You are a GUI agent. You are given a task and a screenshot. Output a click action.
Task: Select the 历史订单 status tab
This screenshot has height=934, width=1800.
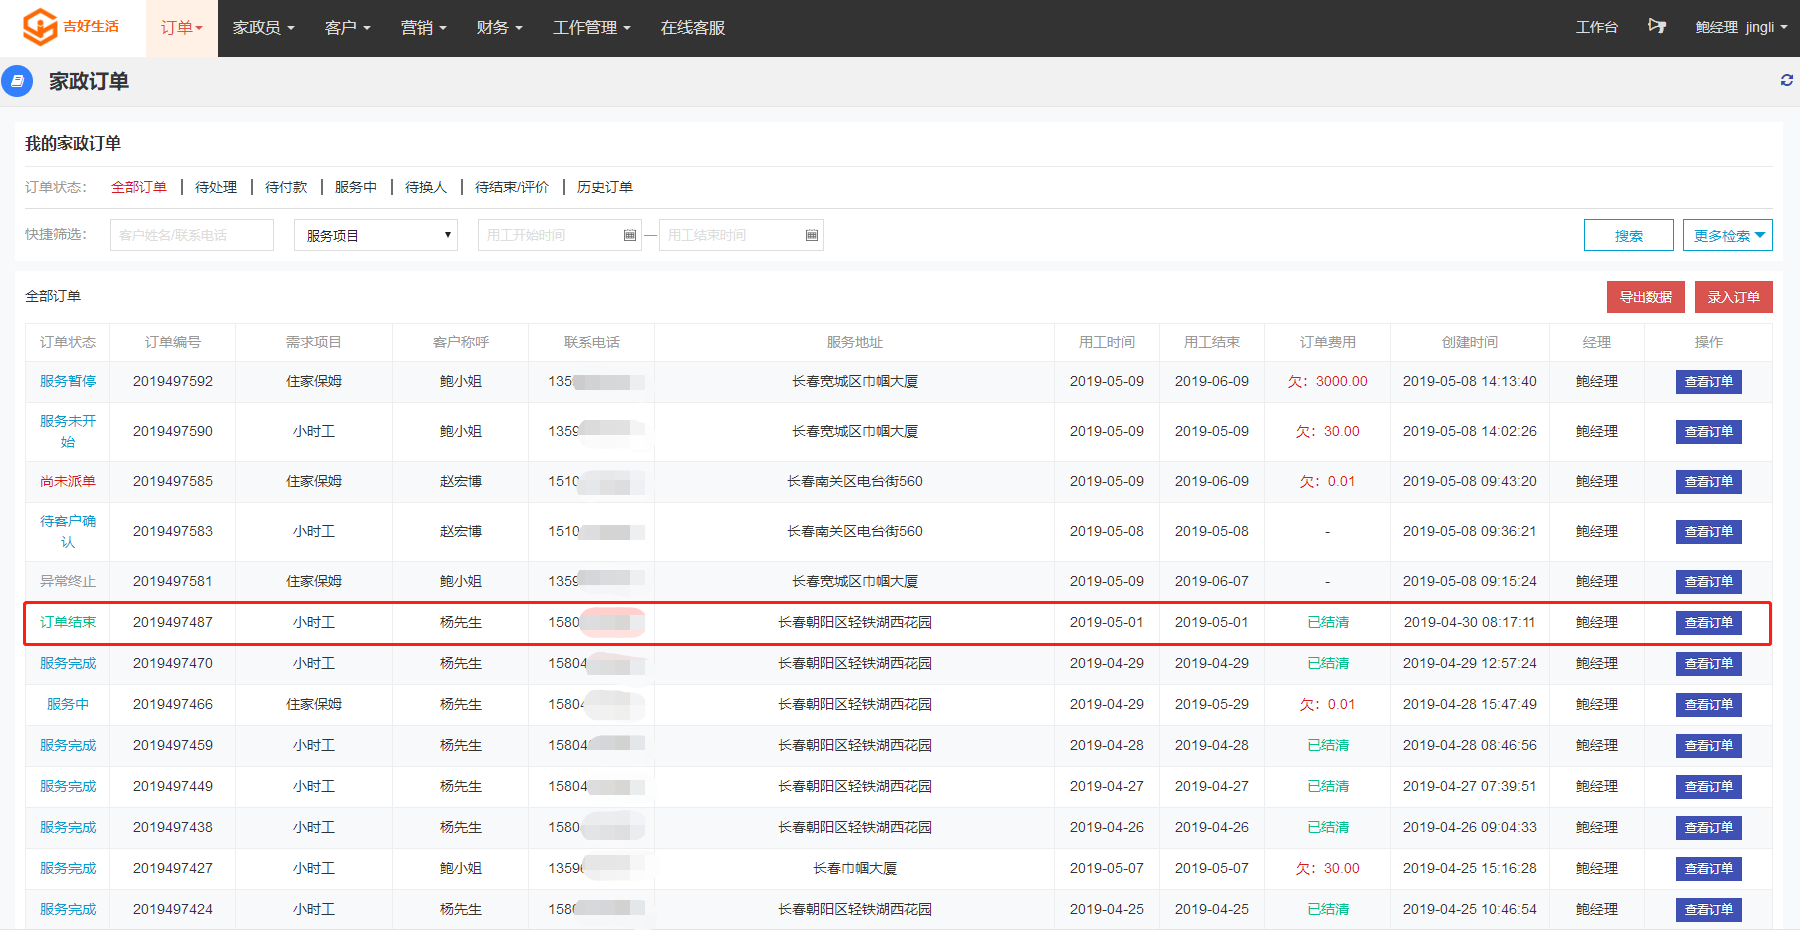tap(605, 187)
